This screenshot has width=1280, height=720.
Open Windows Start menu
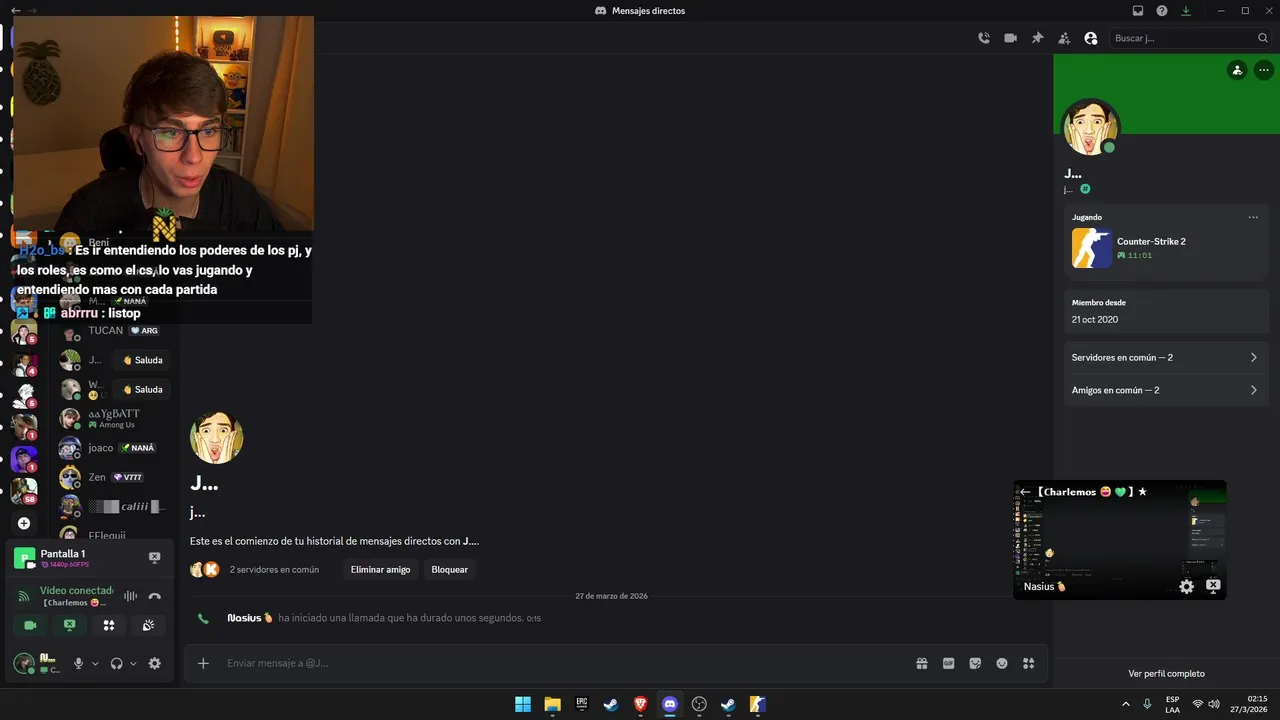[522, 704]
